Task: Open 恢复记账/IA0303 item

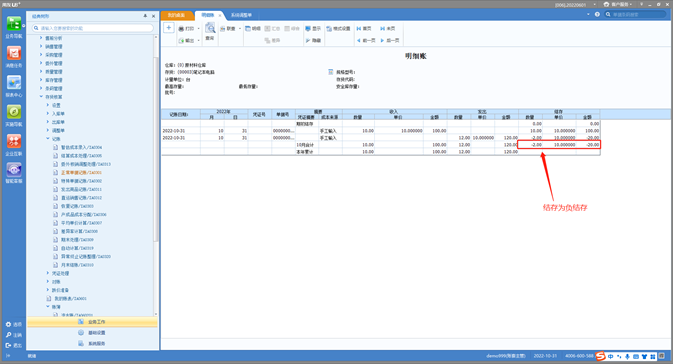Action: 77,206
